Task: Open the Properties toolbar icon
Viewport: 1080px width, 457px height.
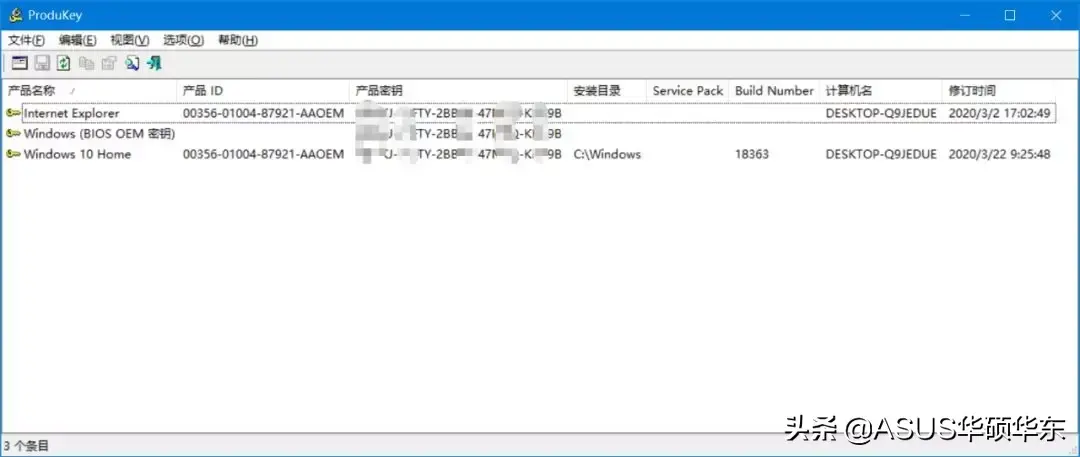Action: tap(108, 63)
